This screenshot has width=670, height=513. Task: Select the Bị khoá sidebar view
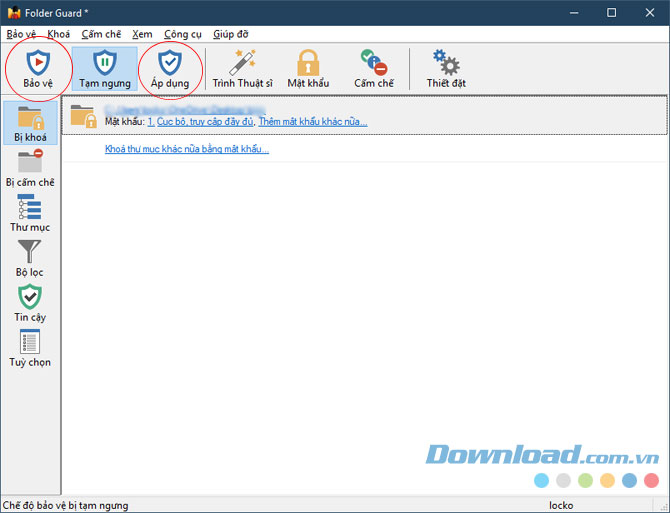[30, 123]
